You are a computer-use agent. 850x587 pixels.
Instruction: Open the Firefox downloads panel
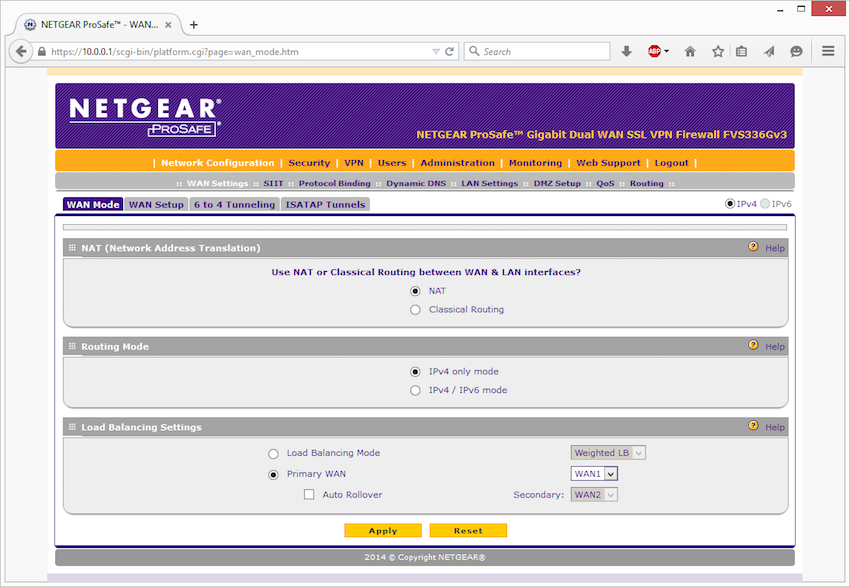(x=627, y=51)
